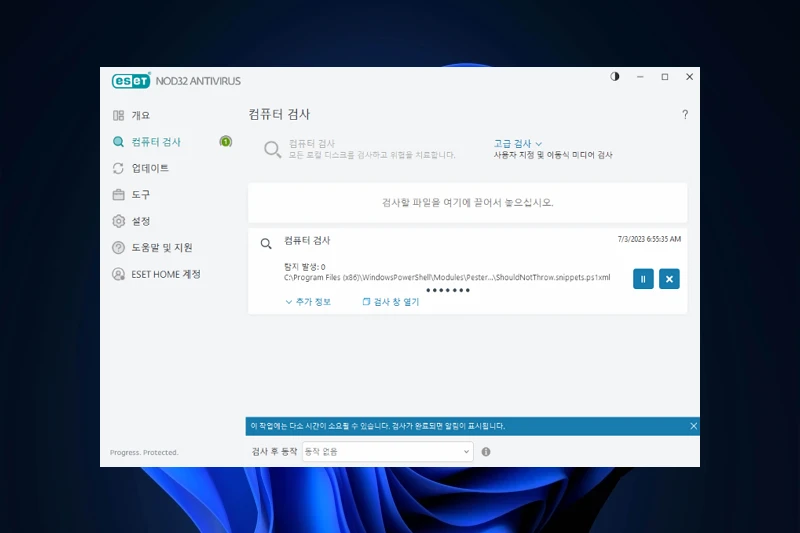The height and width of the screenshot is (533, 800).
Task: Cancel the running scan with X button
Action: click(669, 279)
